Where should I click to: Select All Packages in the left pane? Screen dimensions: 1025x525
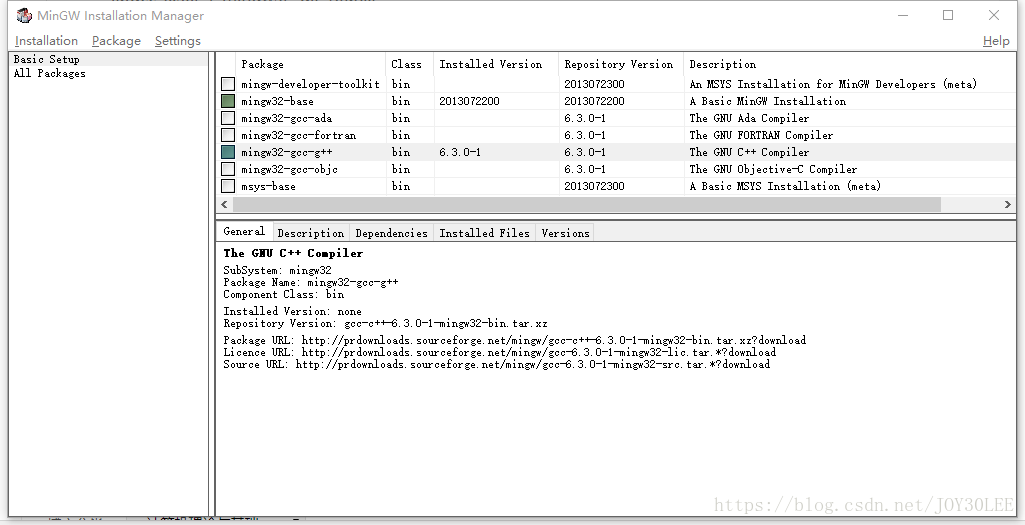(x=50, y=73)
